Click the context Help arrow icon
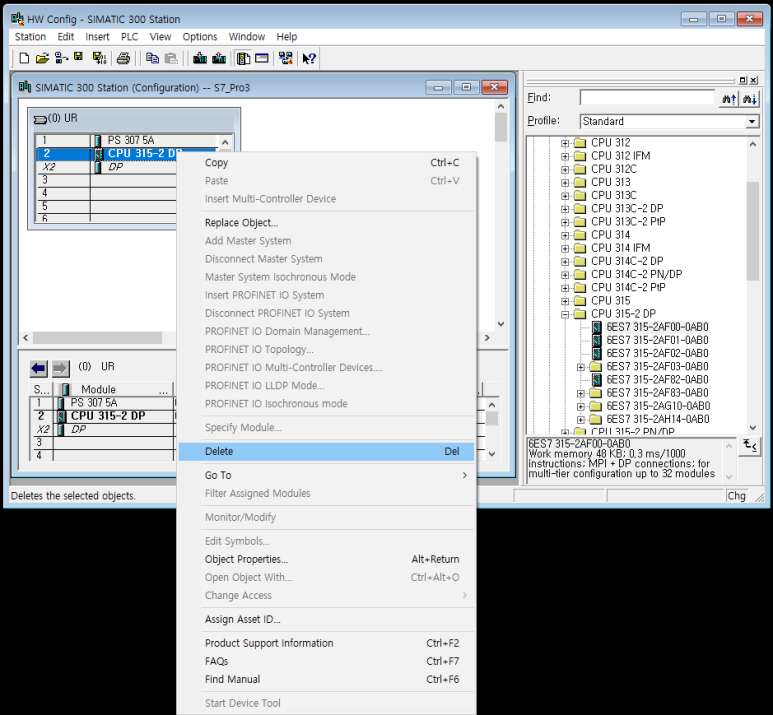The image size is (773, 715). click(309, 58)
